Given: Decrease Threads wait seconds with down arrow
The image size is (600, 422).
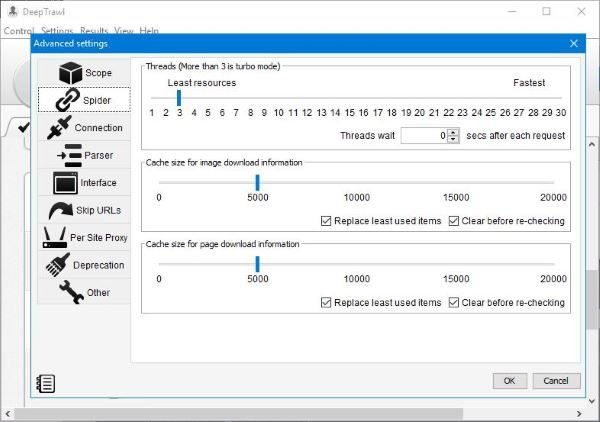Looking at the screenshot, I should click(453, 139).
